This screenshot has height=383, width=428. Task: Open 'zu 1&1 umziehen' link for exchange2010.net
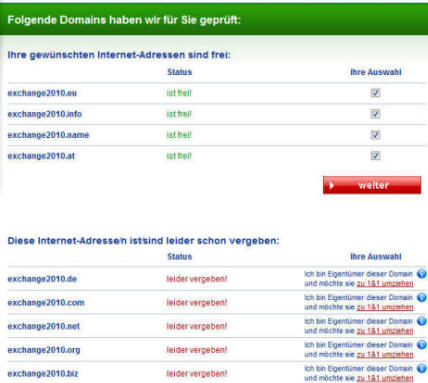pyautogui.click(x=385, y=331)
